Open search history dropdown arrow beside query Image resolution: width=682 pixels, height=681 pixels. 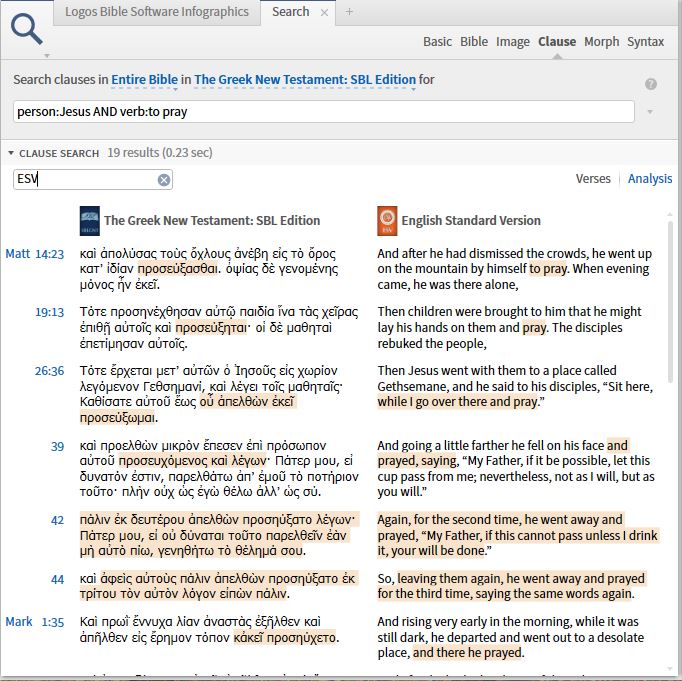[x=650, y=112]
